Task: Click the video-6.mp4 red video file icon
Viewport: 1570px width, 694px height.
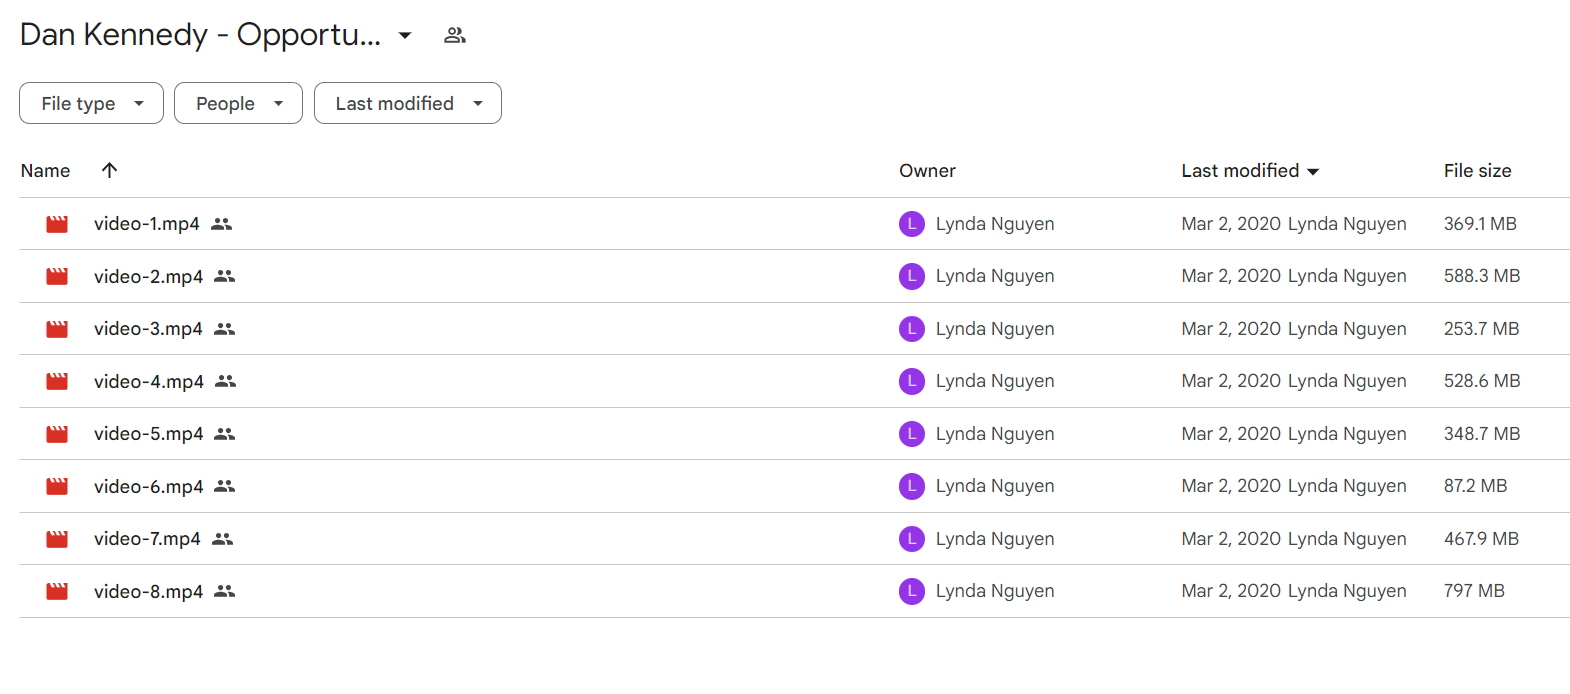Action: coord(57,486)
